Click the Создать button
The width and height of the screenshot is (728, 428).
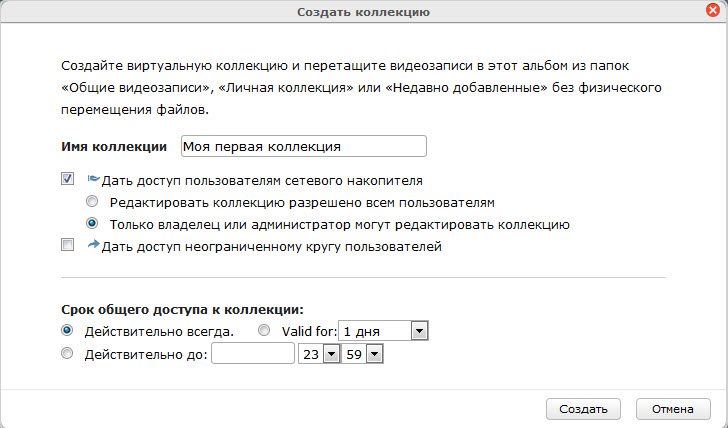pyautogui.click(x=583, y=409)
